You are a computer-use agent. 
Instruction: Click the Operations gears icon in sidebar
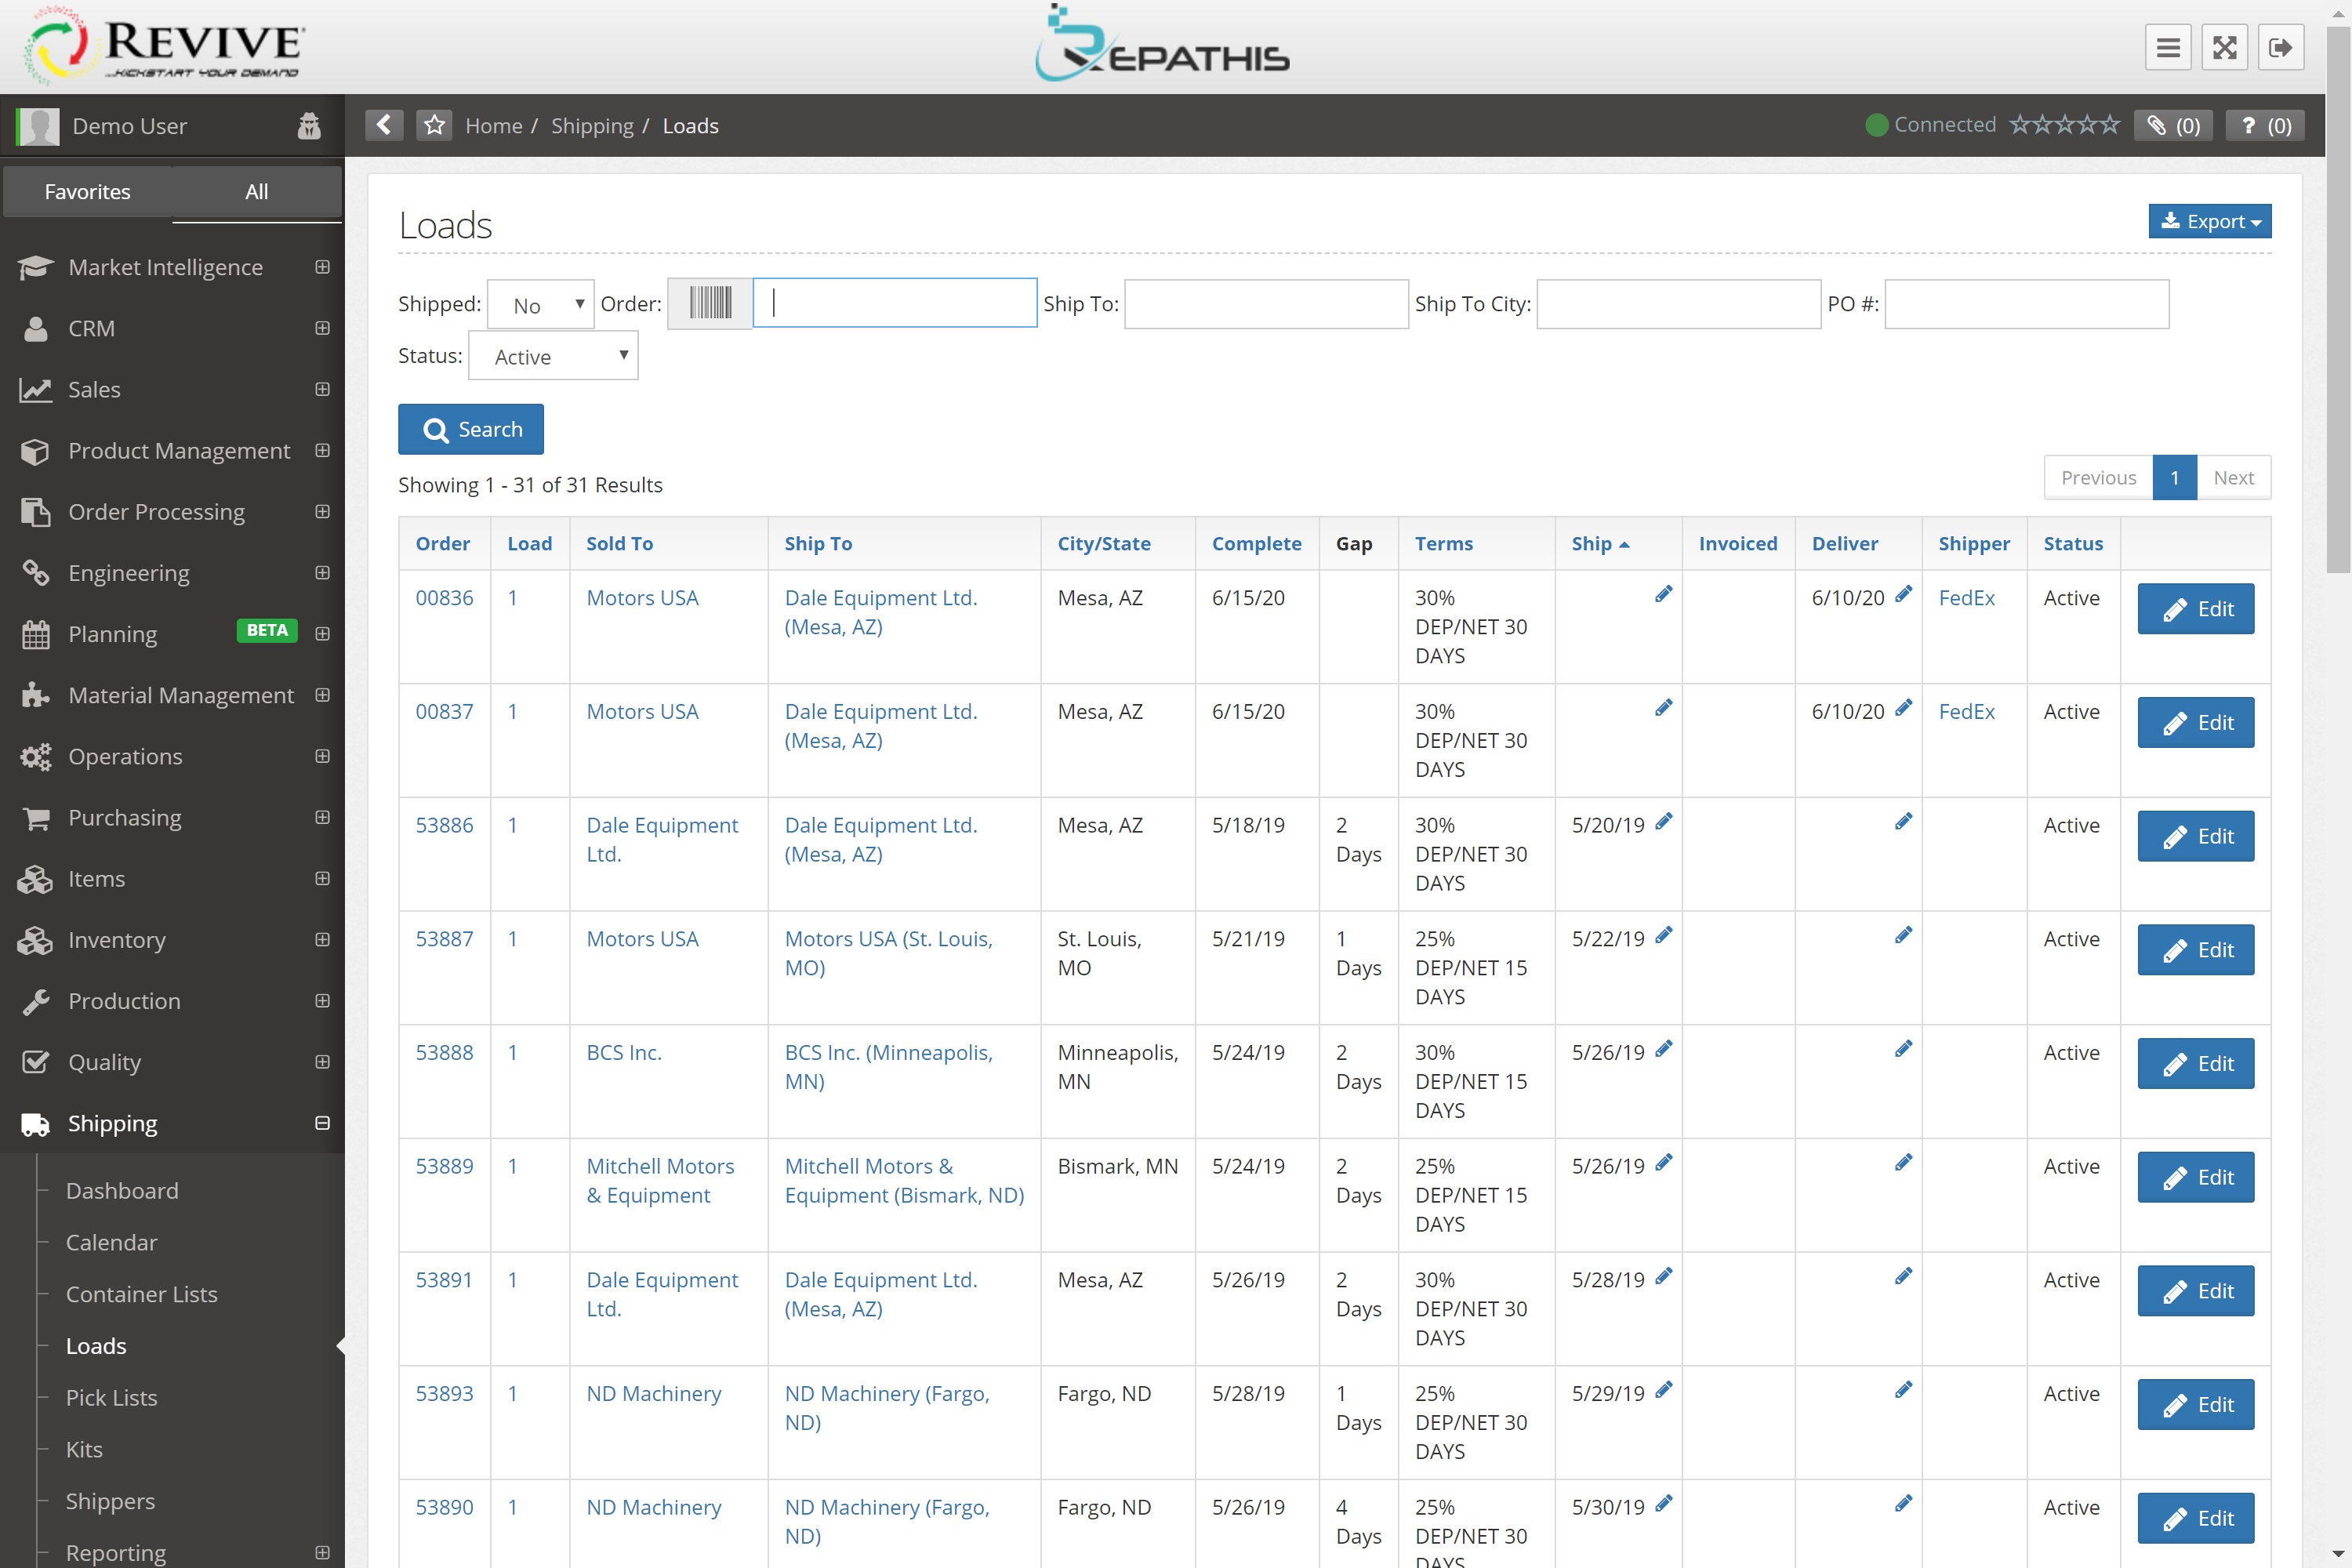[x=35, y=757]
